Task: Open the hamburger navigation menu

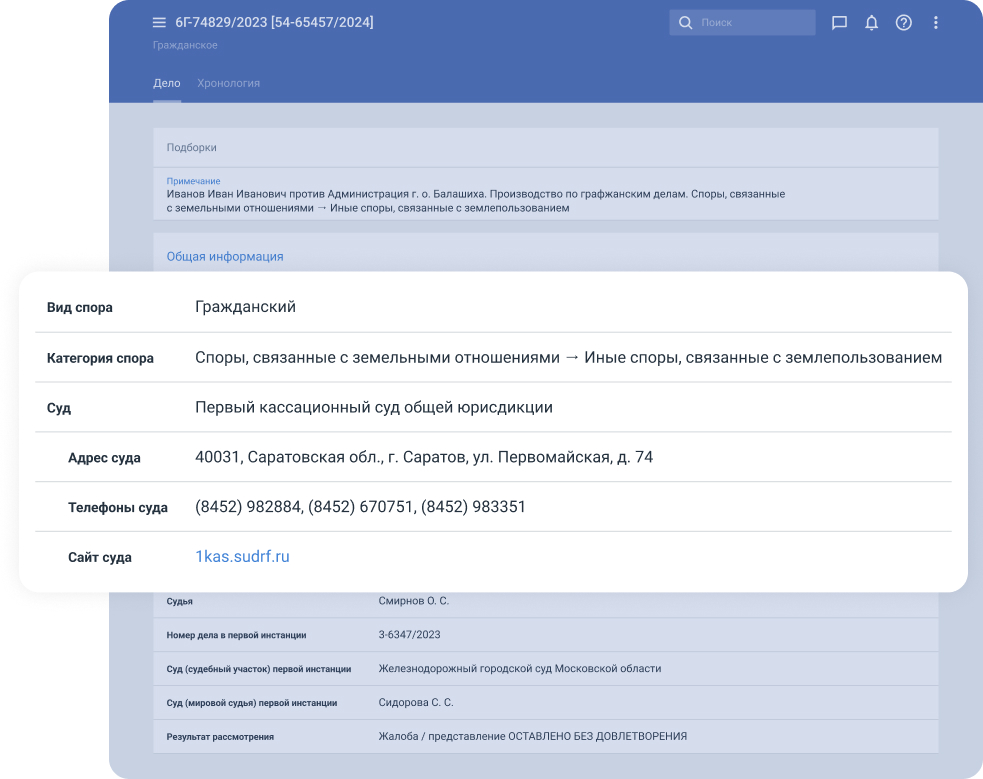Action: (159, 23)
